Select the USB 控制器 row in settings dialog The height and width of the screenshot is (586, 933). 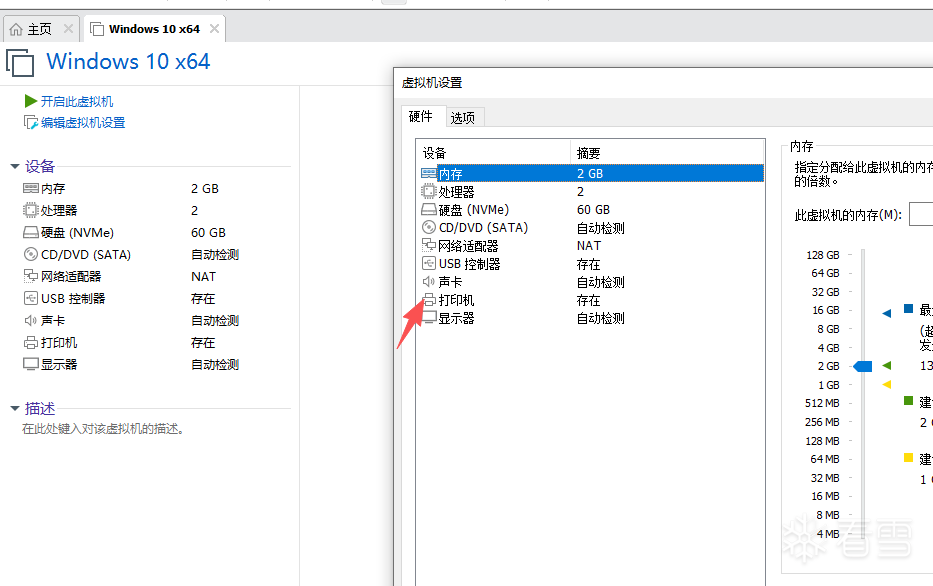(x=591, y=264)
